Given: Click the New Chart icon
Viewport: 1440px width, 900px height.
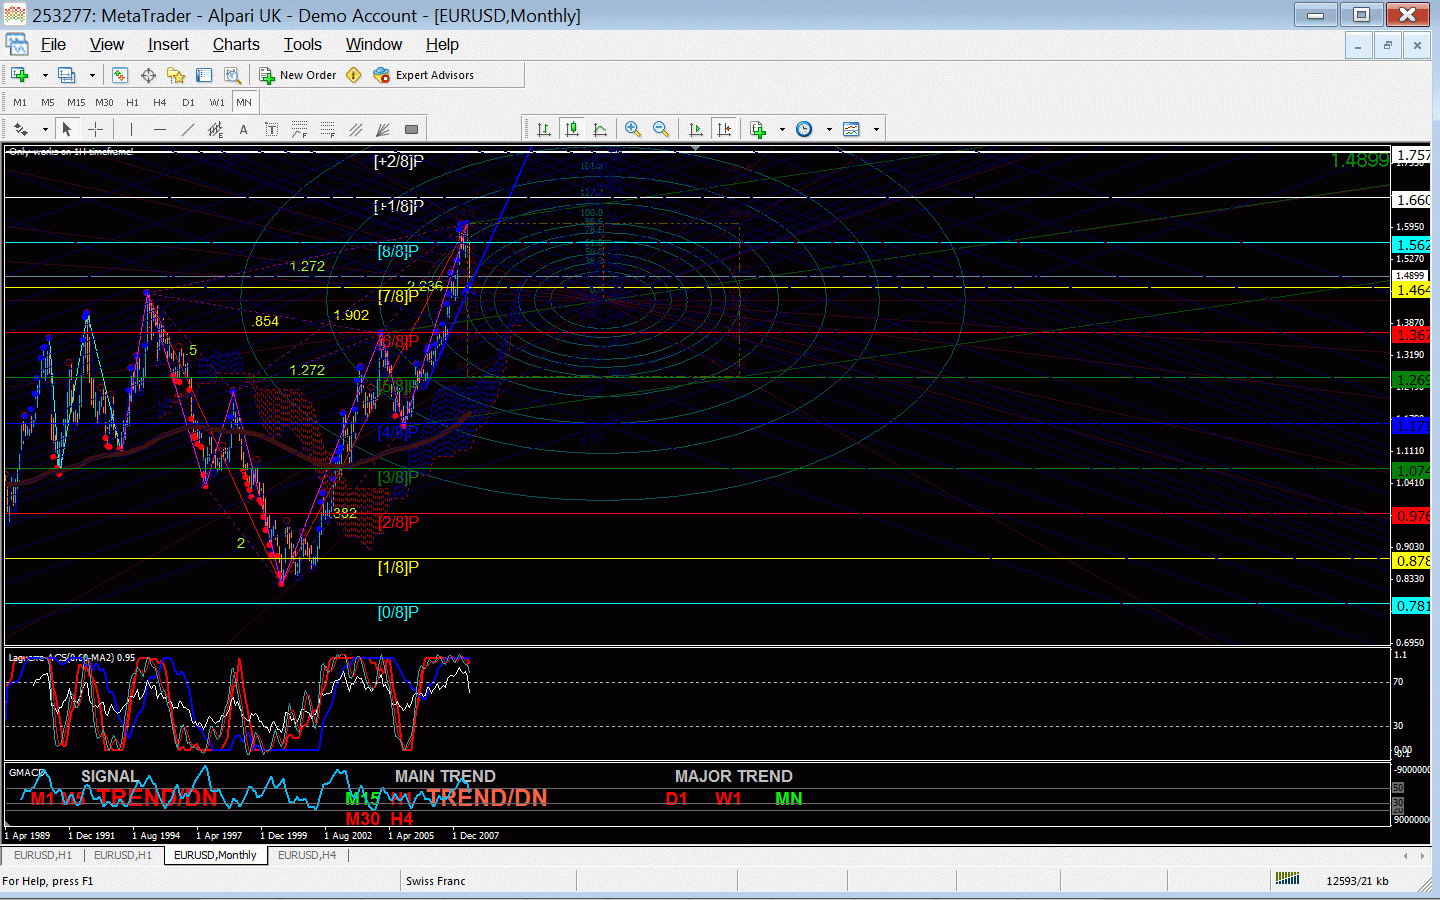Looking at the screenshot, I should pos(20,75).
